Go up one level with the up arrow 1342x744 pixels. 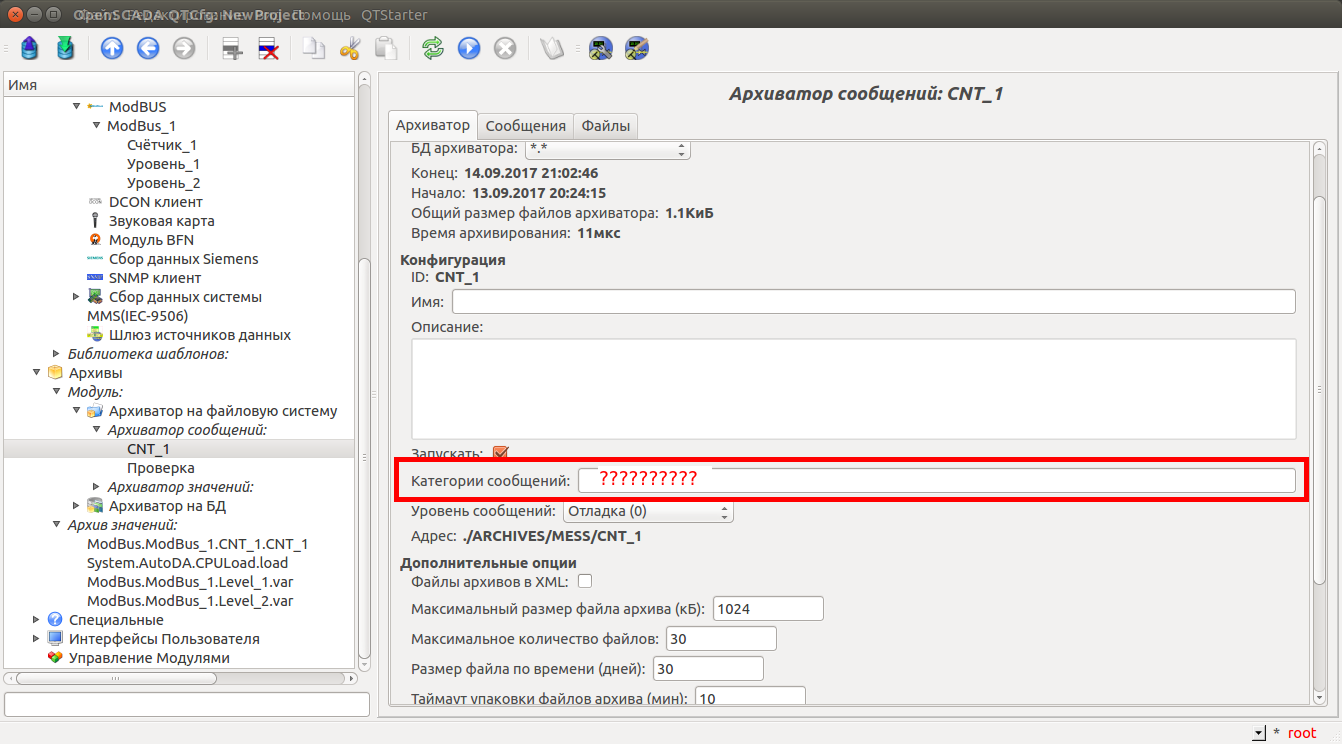(x=112, y=48)
